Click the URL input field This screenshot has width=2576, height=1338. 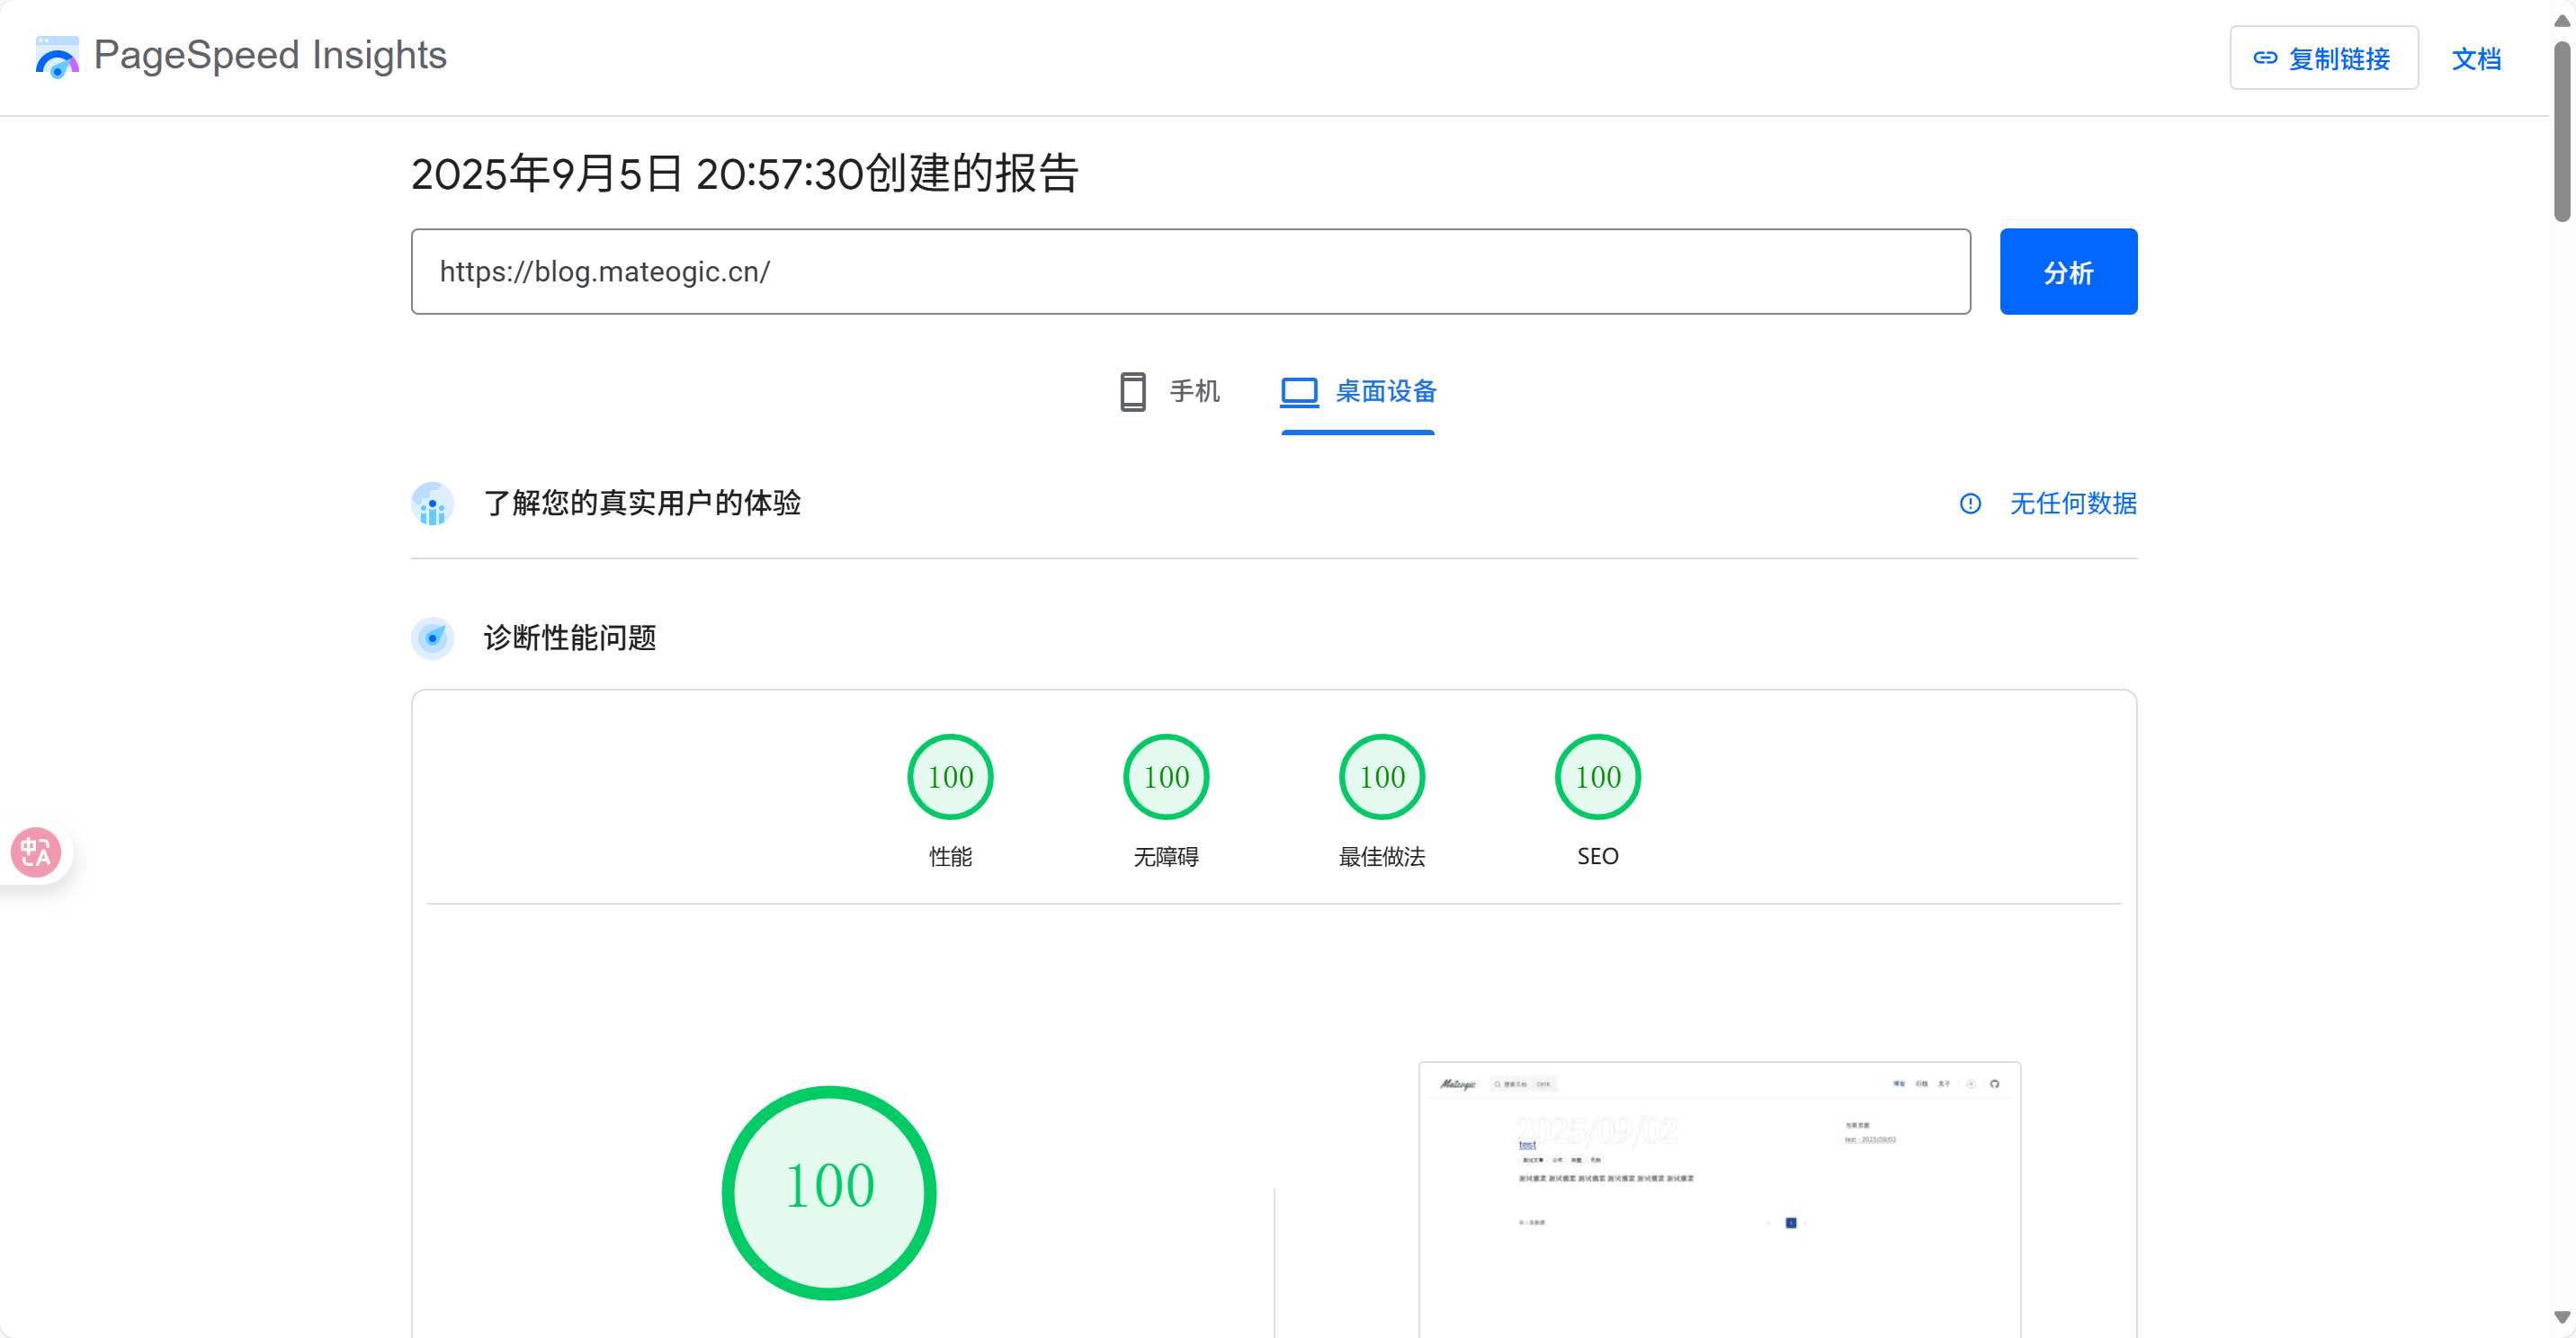tap(1190, 271)
